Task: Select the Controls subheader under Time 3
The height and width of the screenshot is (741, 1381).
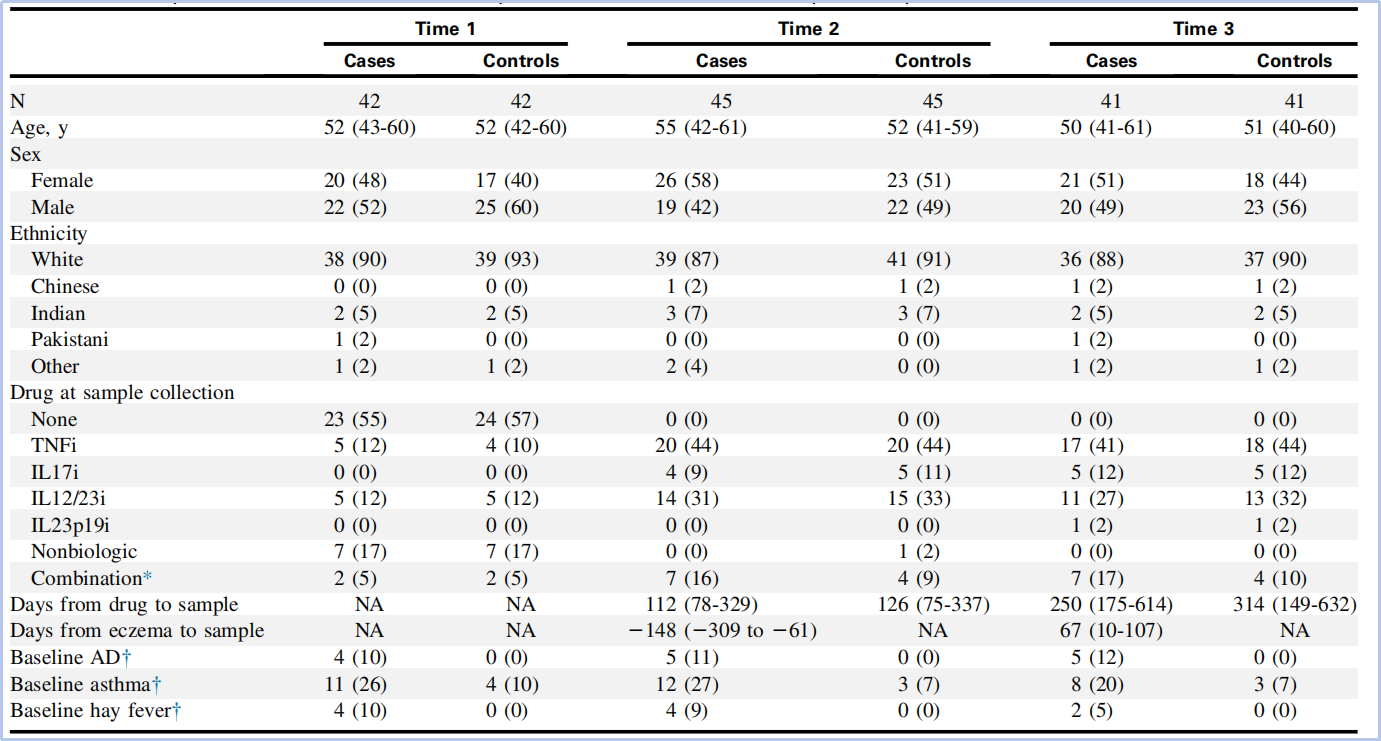Action: coord(1294,61)
